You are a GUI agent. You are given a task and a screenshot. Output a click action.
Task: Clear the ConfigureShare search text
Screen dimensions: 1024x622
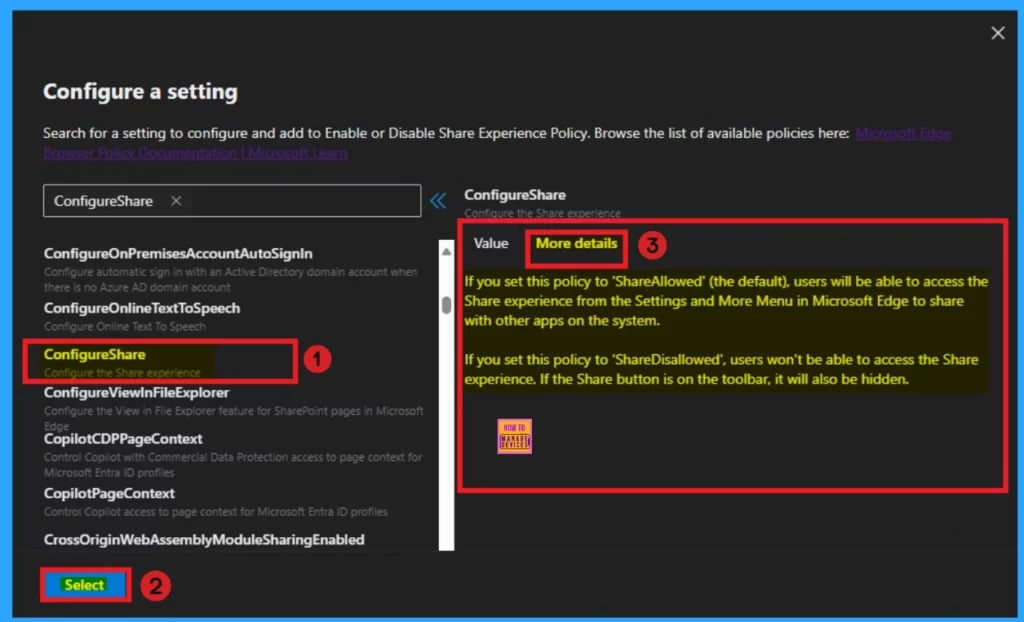click(x=176, y=201)
